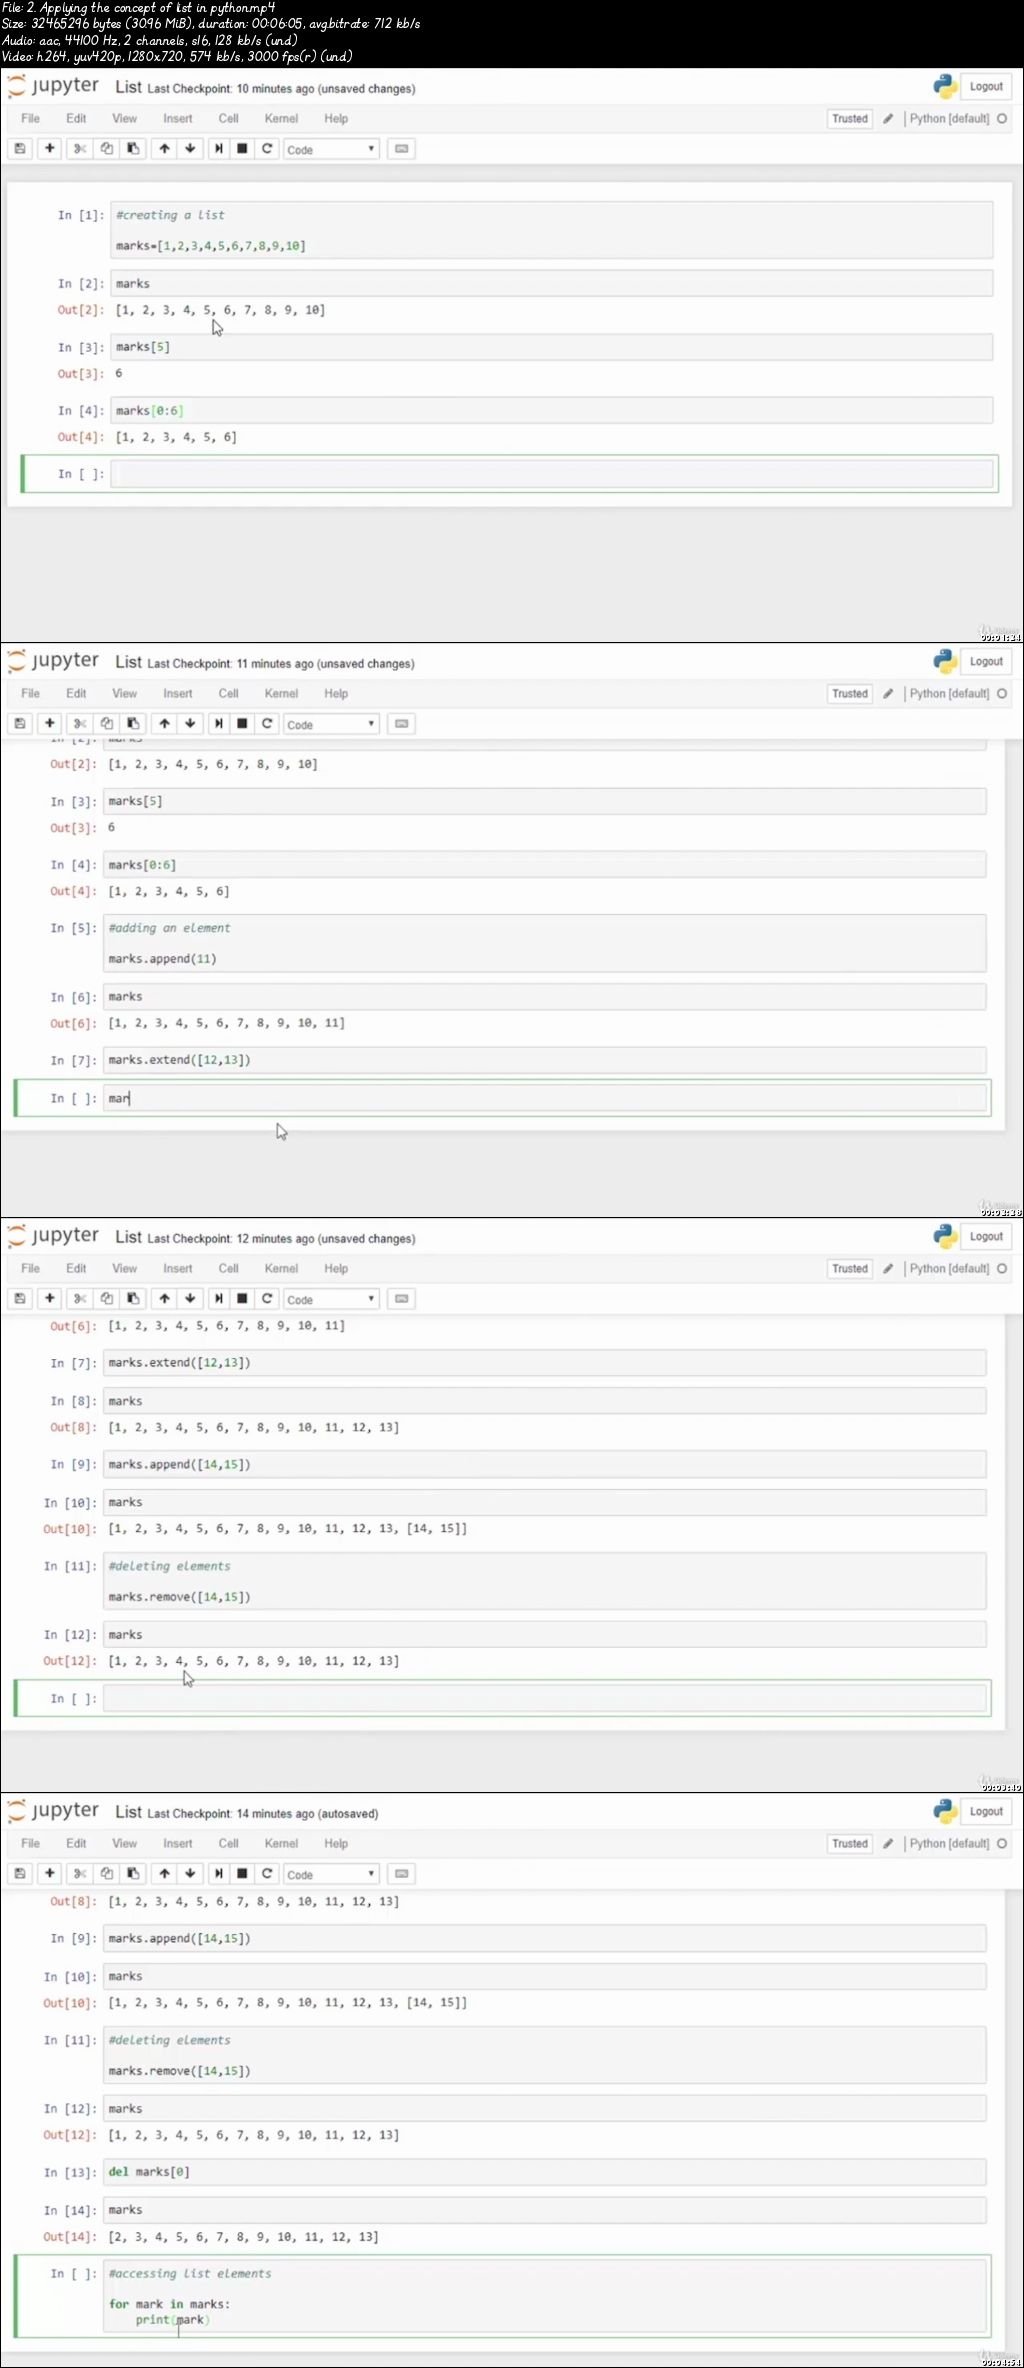
Task: Copy cell icon in the 12-minutes-ago notebook
Action: point(107,1299)
